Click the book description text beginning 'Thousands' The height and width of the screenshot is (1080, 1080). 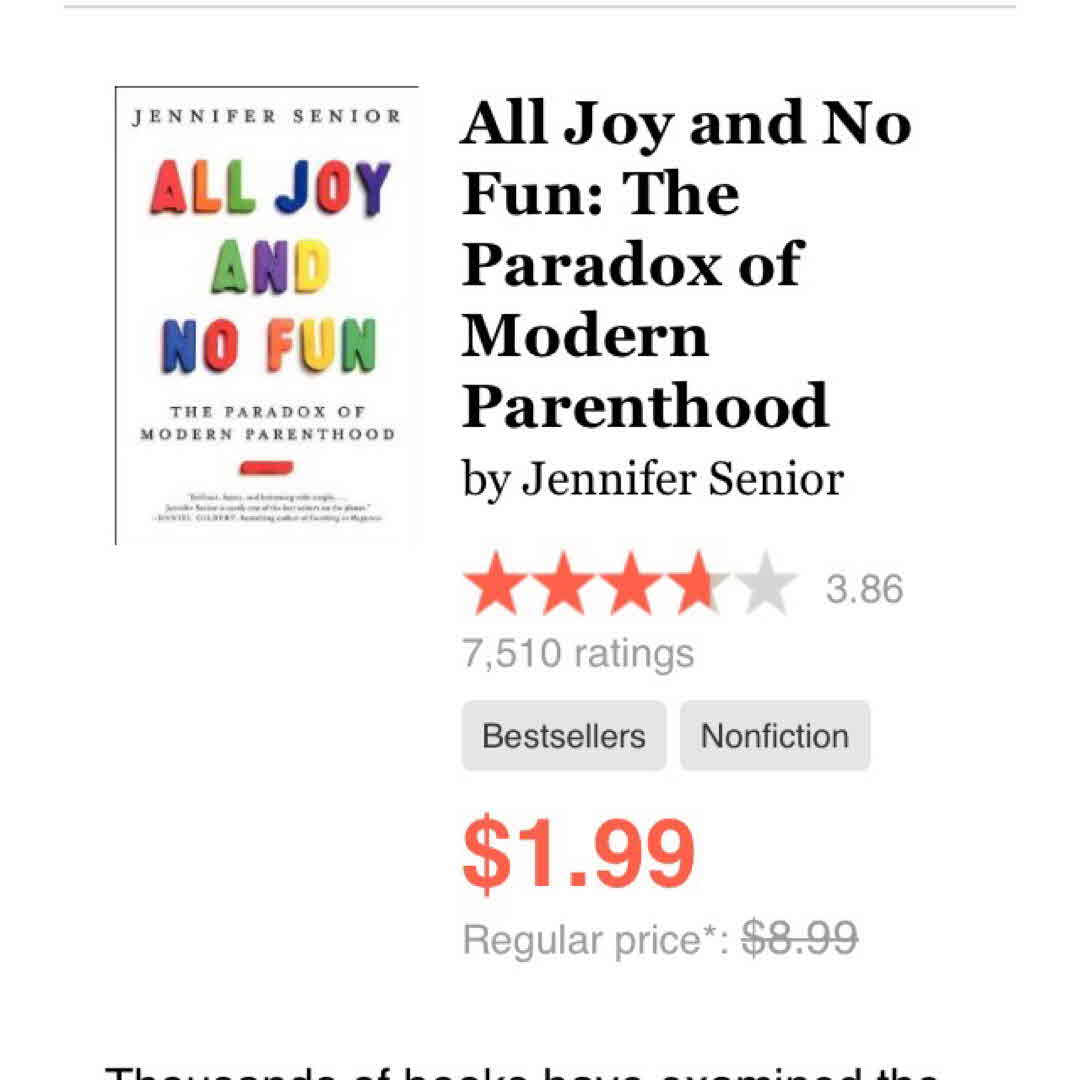coord(522,1068)
